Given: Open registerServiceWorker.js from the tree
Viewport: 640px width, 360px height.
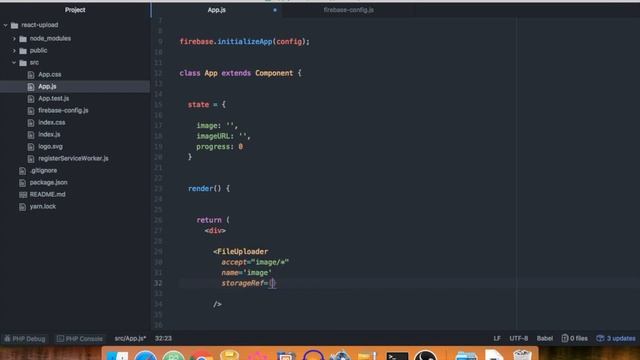Looking at the screenshot, I should point(73,158).
